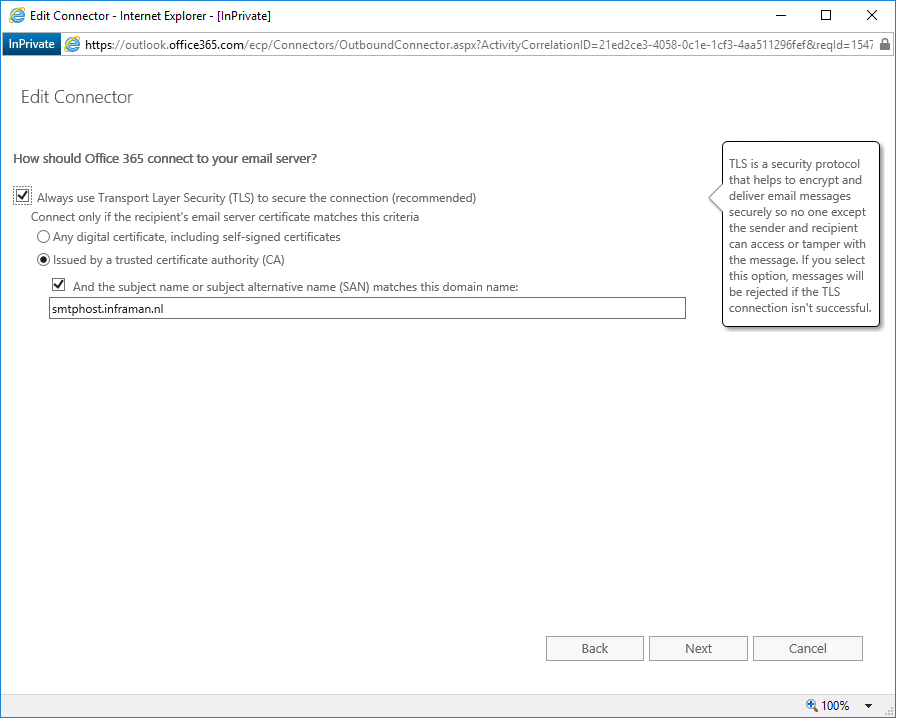Click the Edit Connector page heading

click(76, 97)
